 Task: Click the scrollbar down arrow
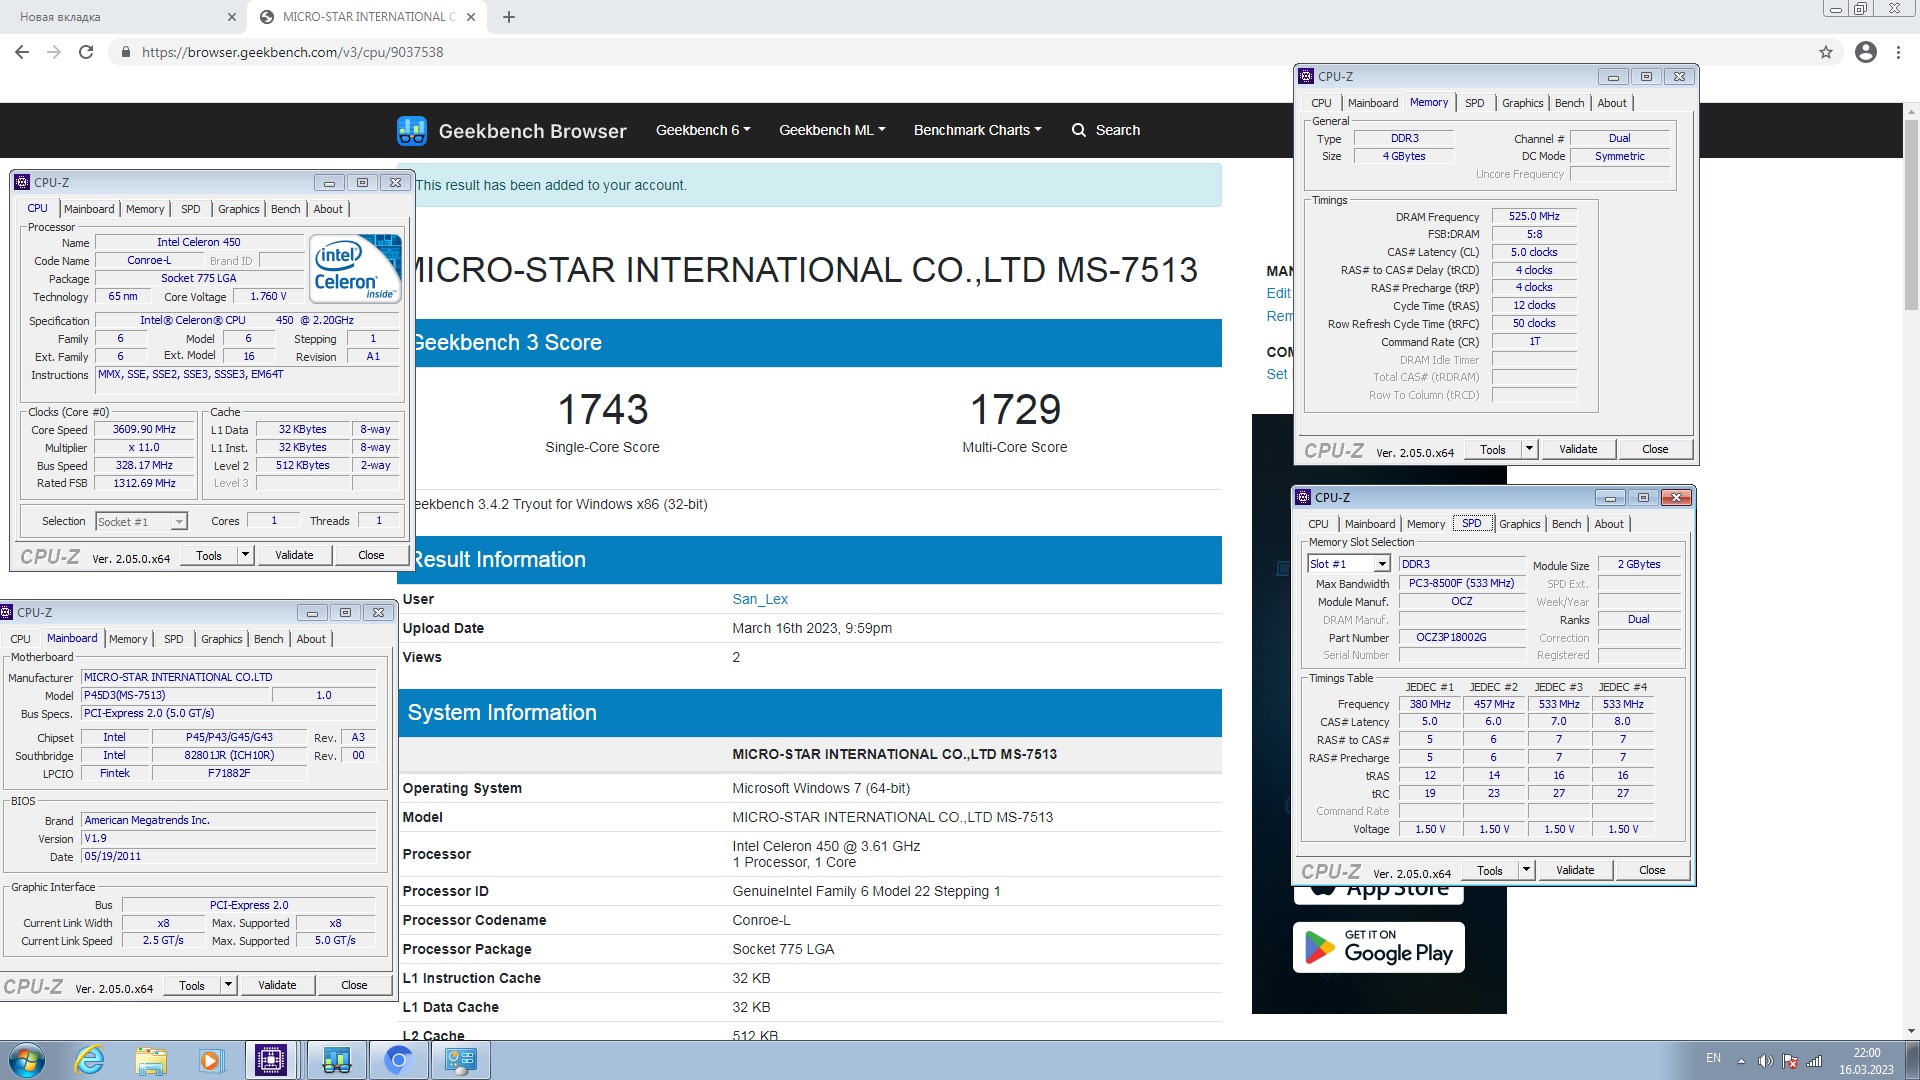point(1911,1031)
